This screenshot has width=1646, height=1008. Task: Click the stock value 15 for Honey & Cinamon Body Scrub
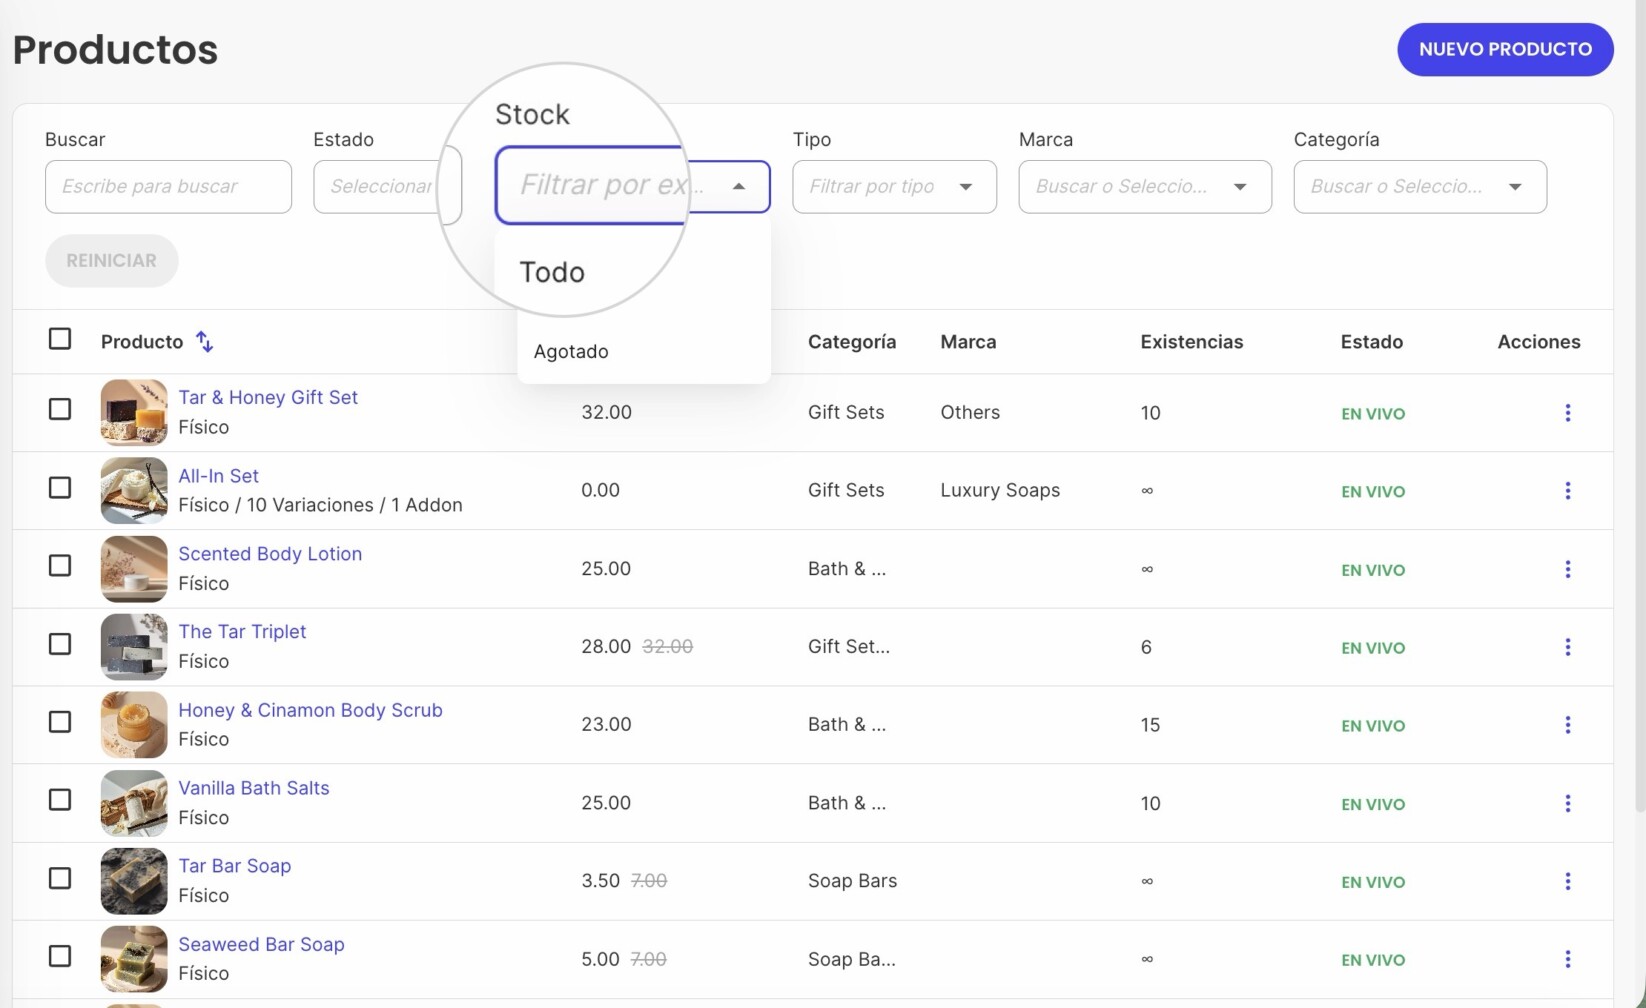(x=1150, y=725)
